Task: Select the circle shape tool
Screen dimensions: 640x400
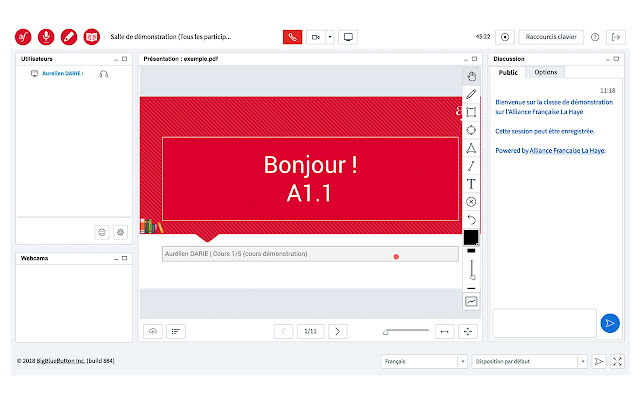Action: click(471, 130)
